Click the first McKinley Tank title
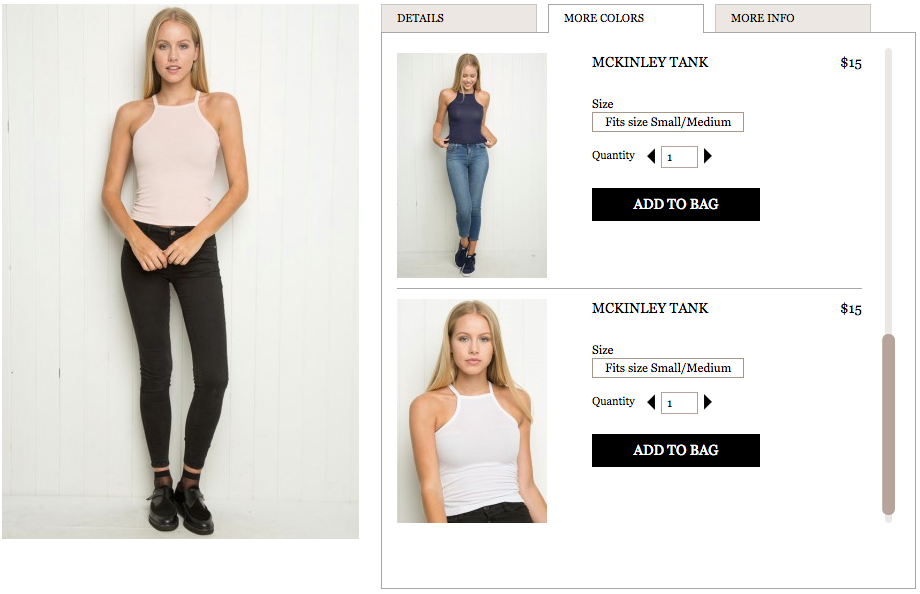Screen dimensions: 920x594 pos(650,62)
